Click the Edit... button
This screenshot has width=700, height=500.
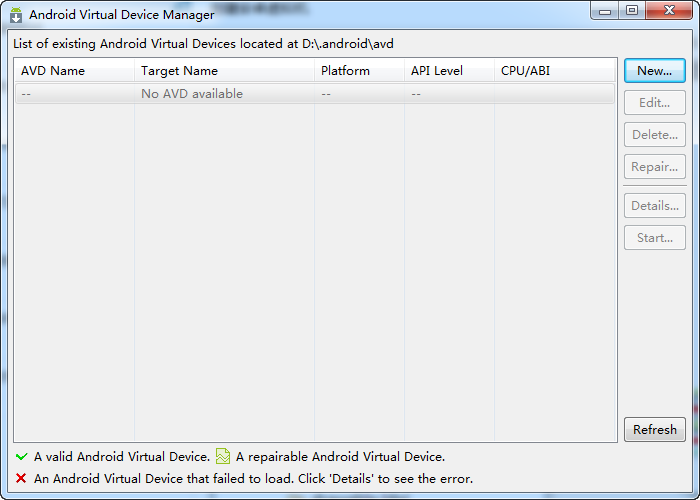coord(655,103)
